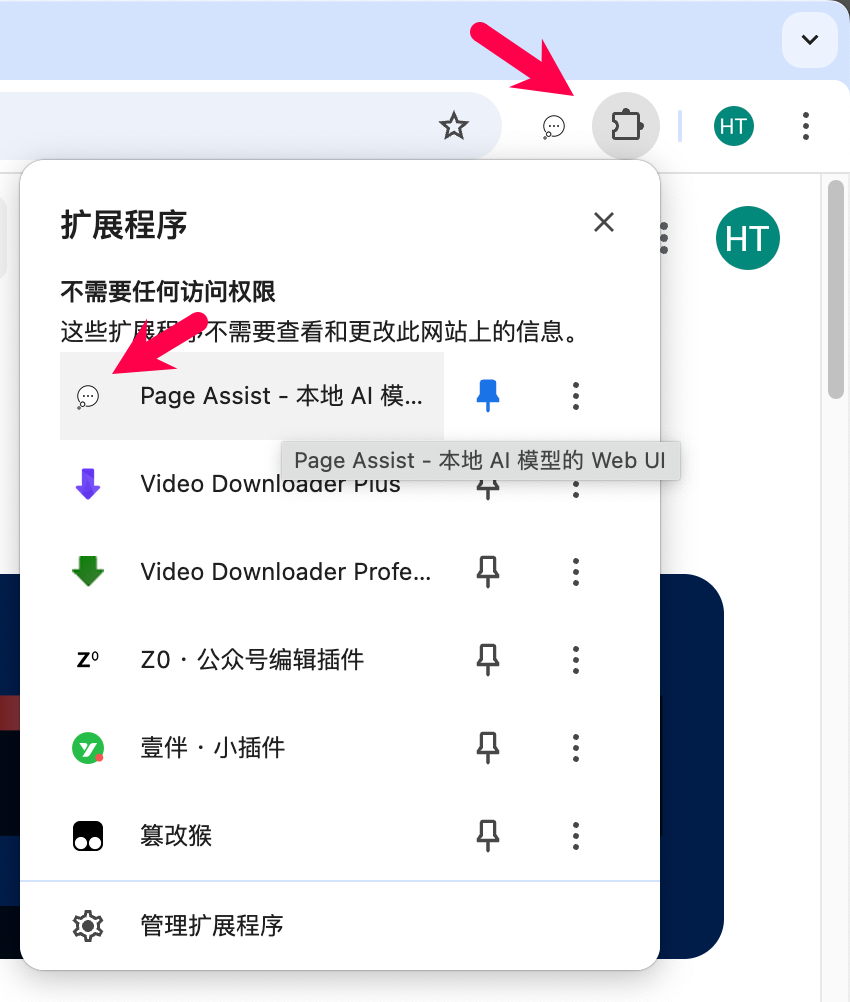Open Video Downloader Professional extension entry
Image resolution: width=850 pixels, height=1002 pixels.
[x=252, y=571]
